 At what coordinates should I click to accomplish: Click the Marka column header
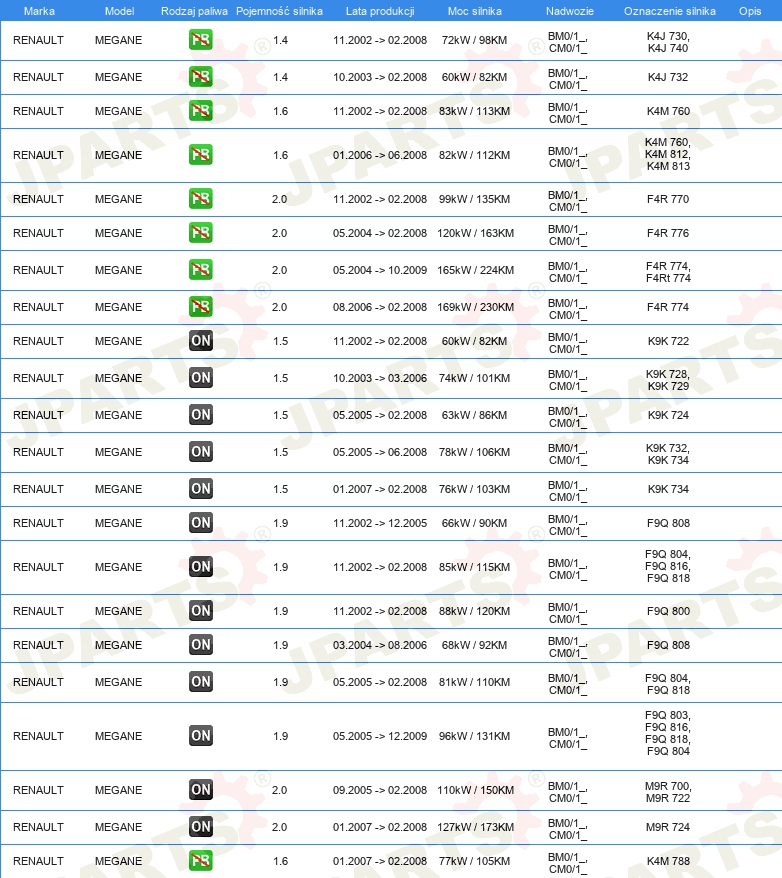click(39, 11)
